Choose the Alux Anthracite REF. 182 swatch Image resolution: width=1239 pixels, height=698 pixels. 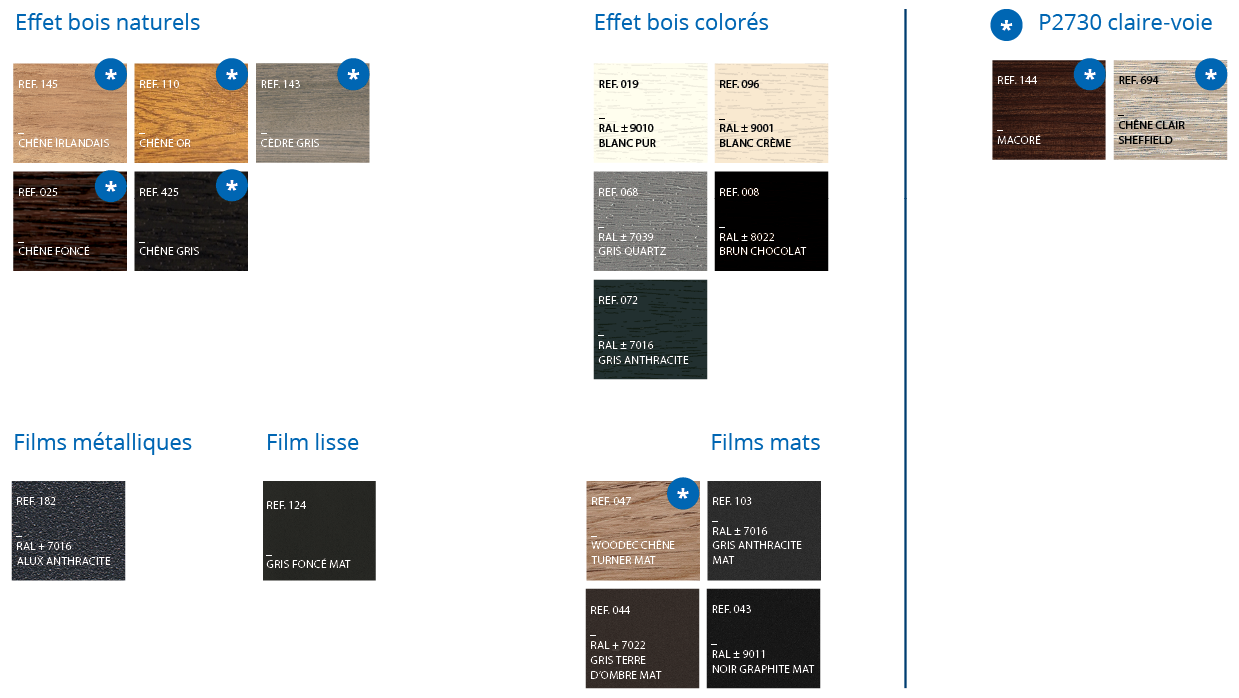tap(69, 531)
